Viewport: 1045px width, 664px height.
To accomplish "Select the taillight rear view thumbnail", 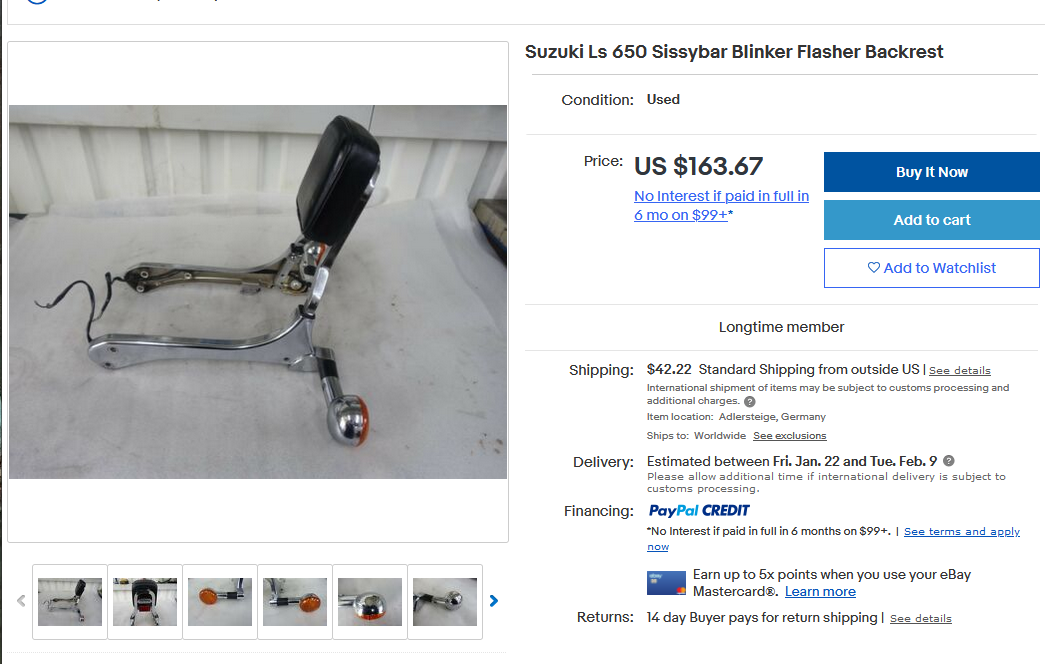I will [x=145, y=601].
